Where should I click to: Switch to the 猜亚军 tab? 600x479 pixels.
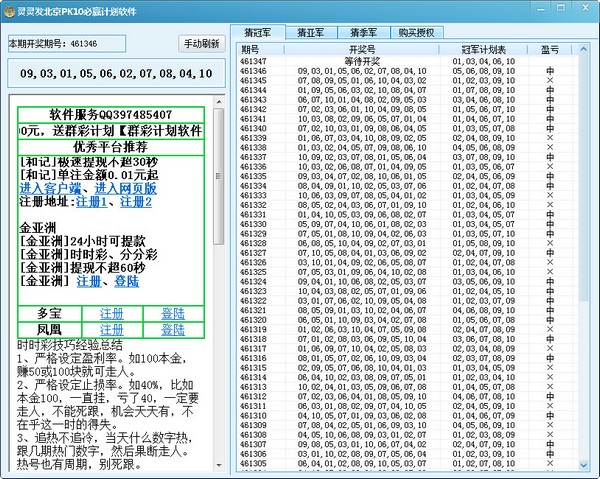point(311,33)
